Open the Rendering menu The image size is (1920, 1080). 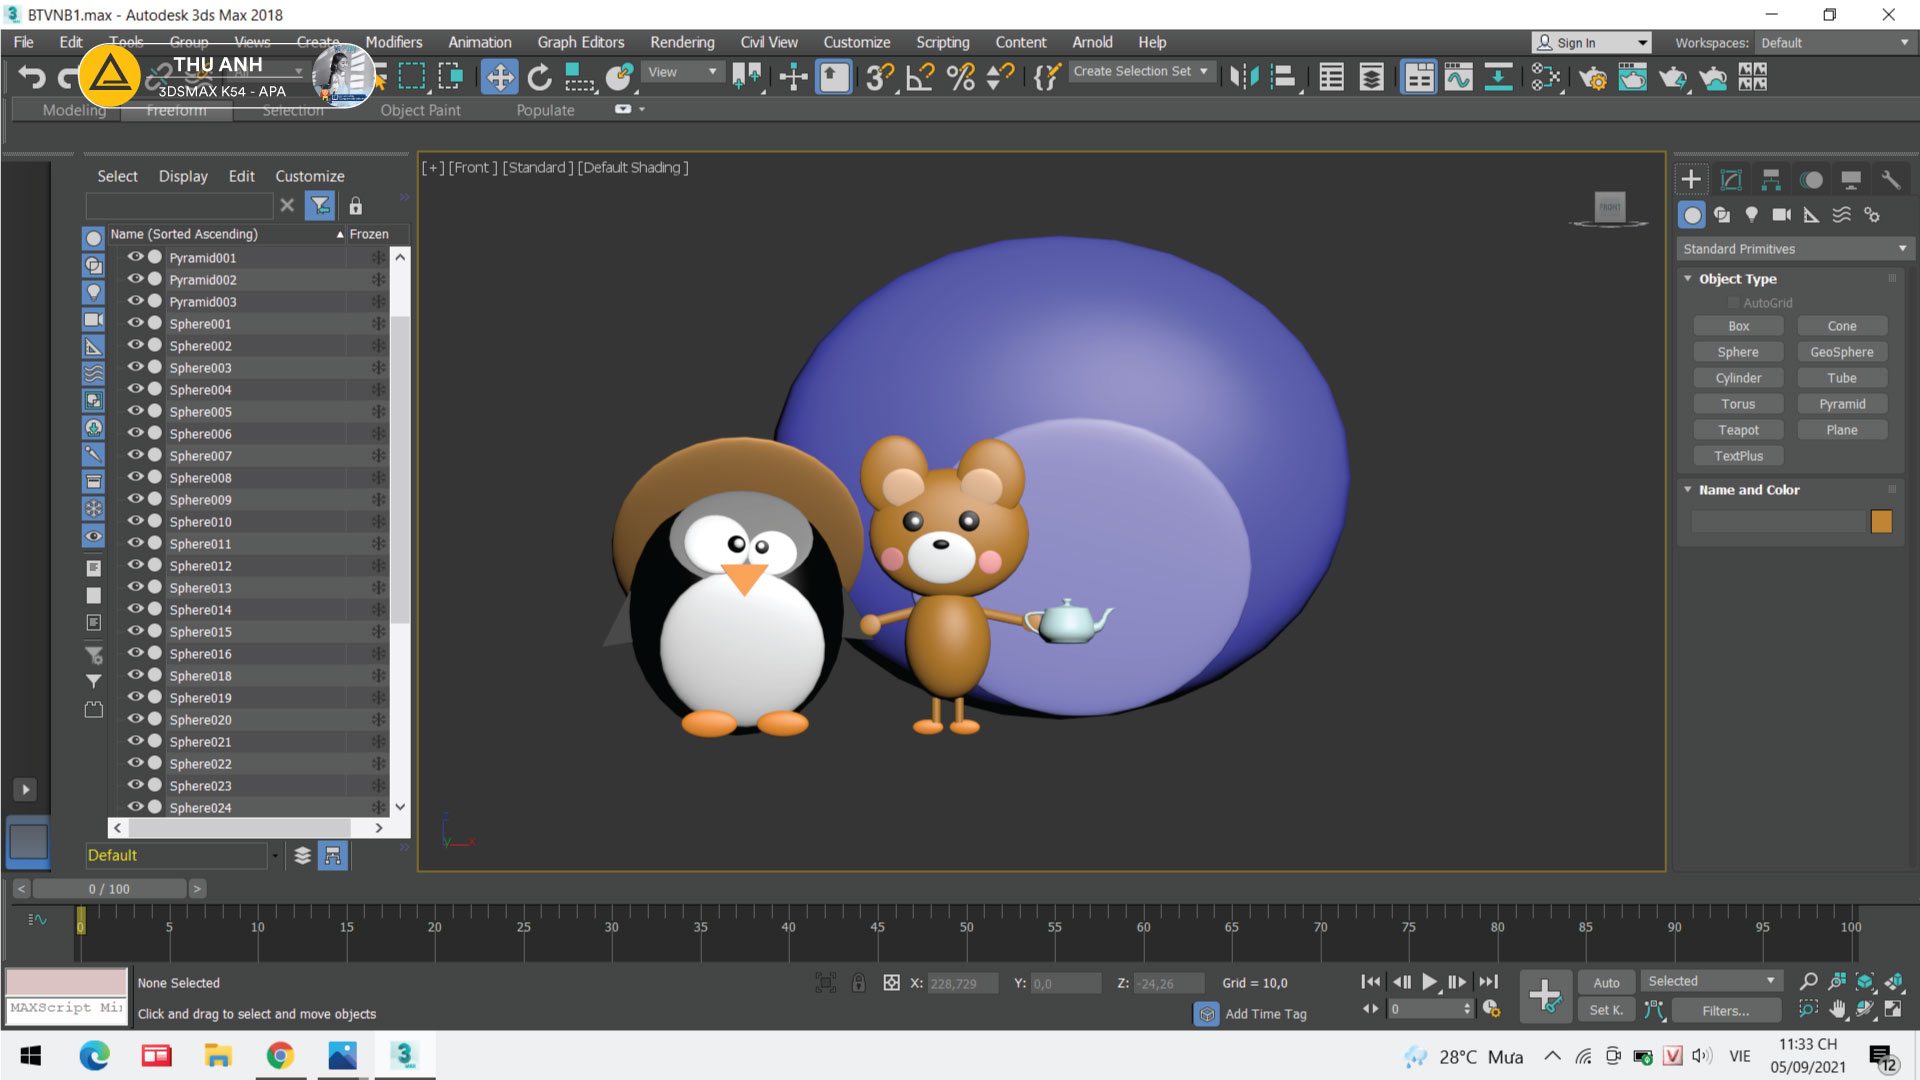click(682, 42)
